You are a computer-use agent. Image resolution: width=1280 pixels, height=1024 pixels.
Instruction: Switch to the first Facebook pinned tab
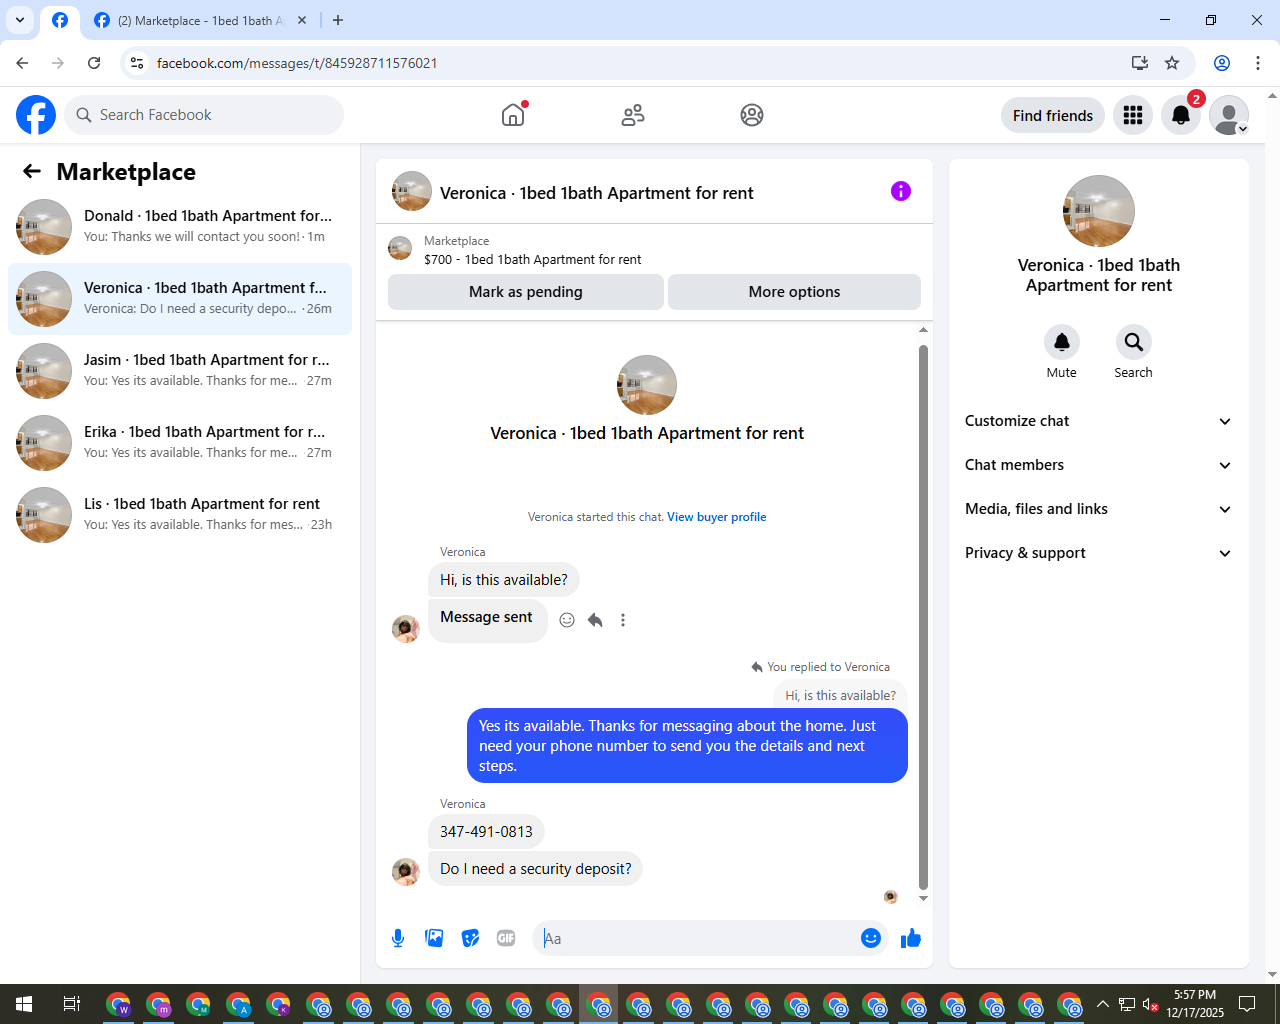(60, 21)
